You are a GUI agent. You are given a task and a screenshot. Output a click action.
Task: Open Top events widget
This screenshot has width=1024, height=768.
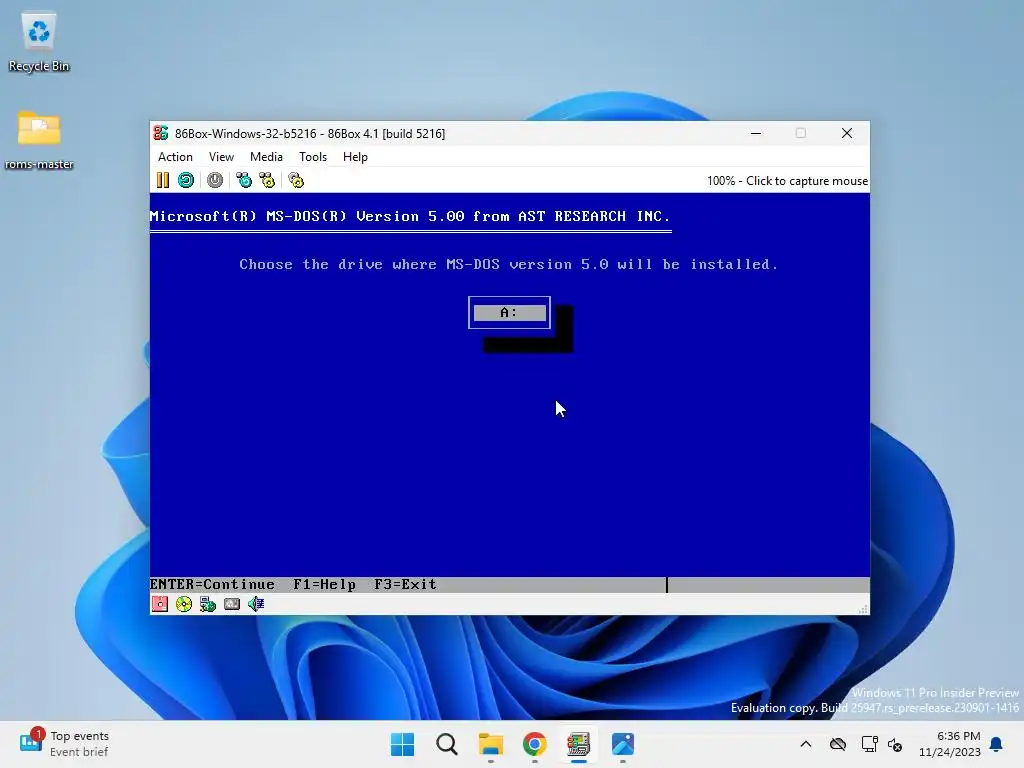[64, 744]
